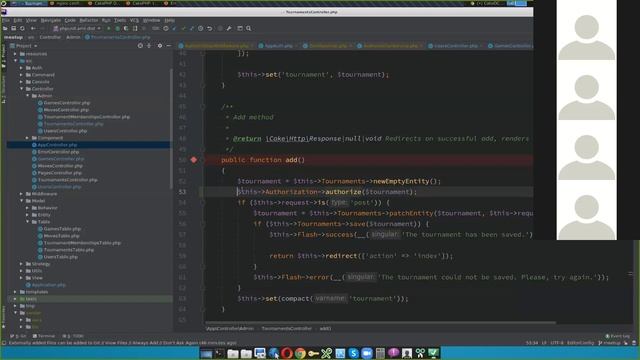Image resolution: width=640 pixels, height=360 pixels.
Task: Click the run configuration play icon
Action: 109,29
